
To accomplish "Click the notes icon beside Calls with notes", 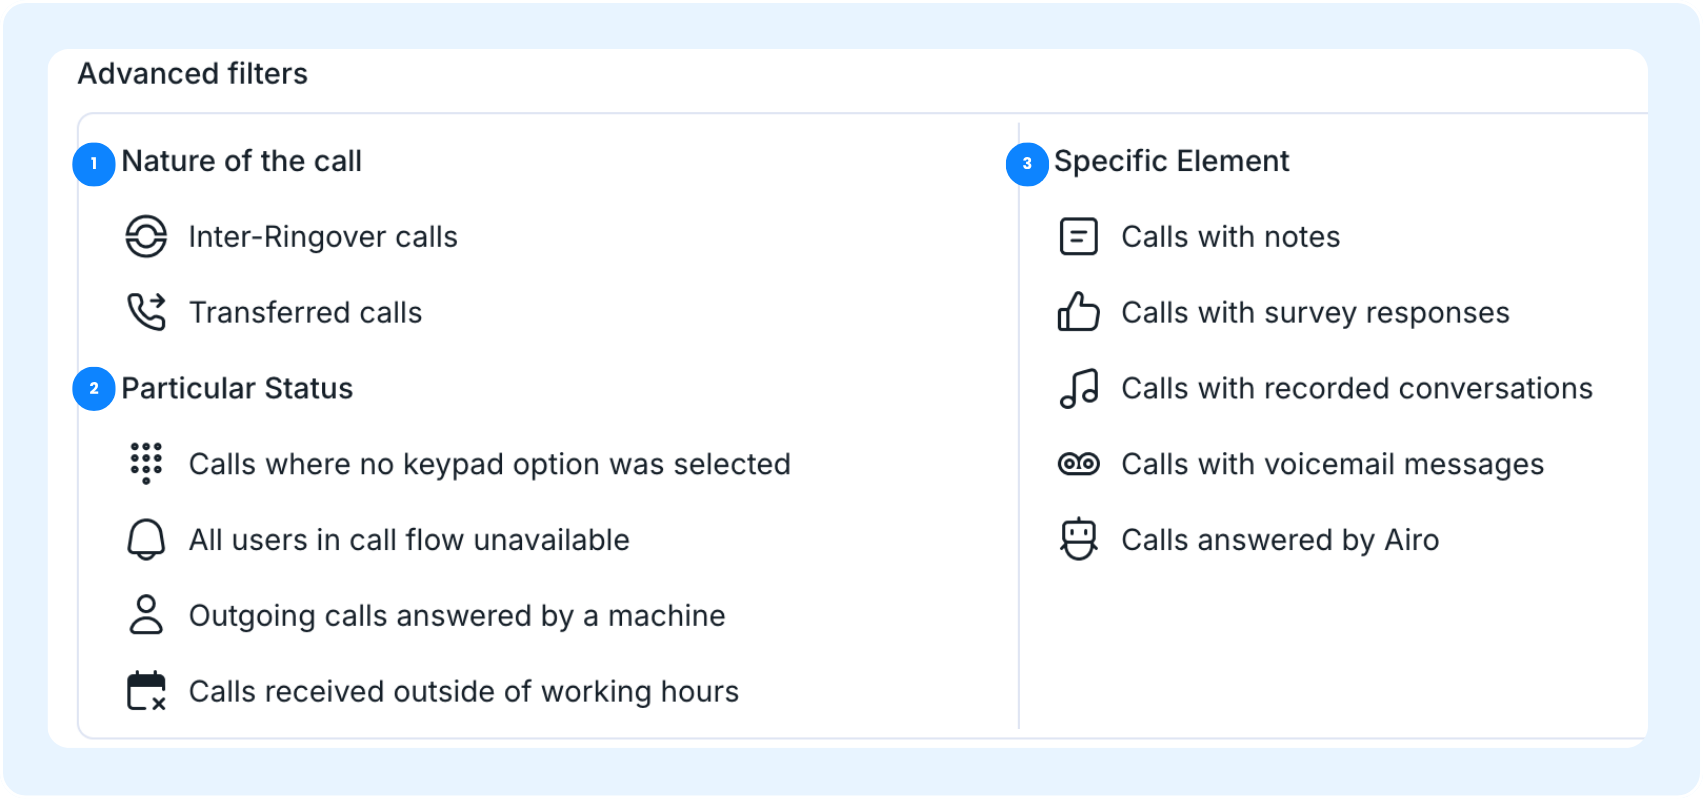I will 1078,237.
